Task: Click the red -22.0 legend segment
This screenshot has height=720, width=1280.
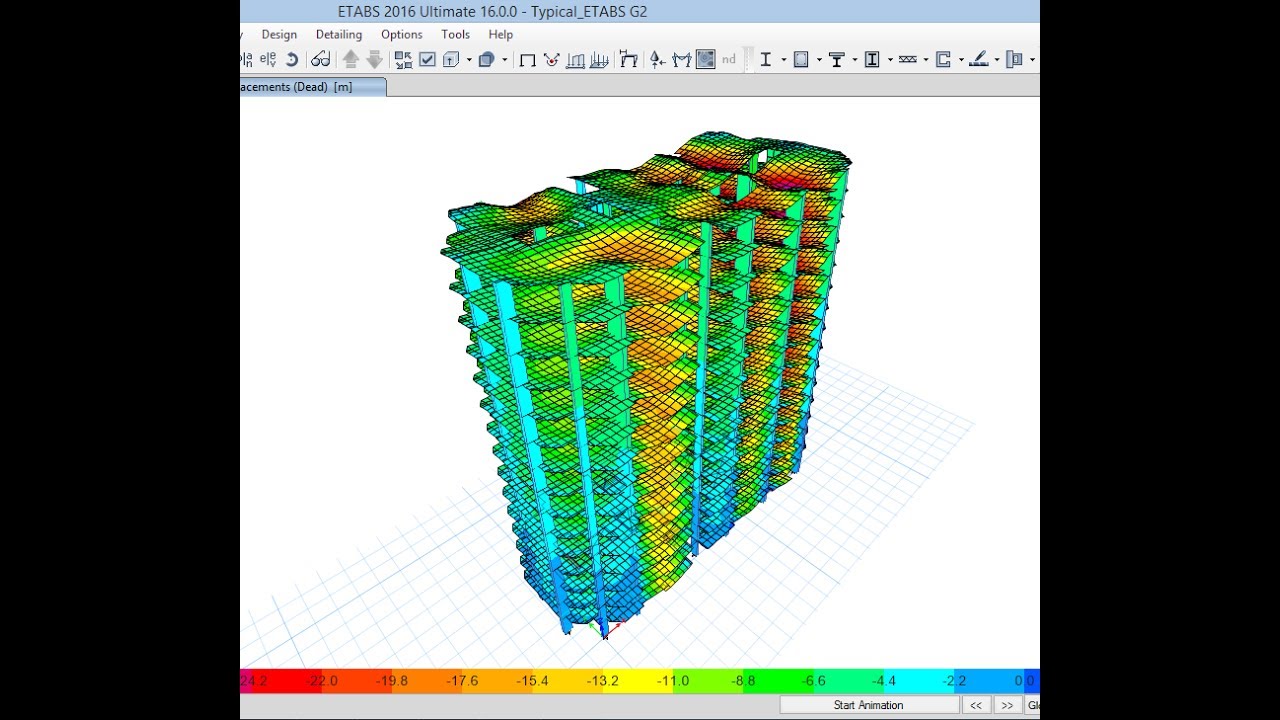Action: 288,681
